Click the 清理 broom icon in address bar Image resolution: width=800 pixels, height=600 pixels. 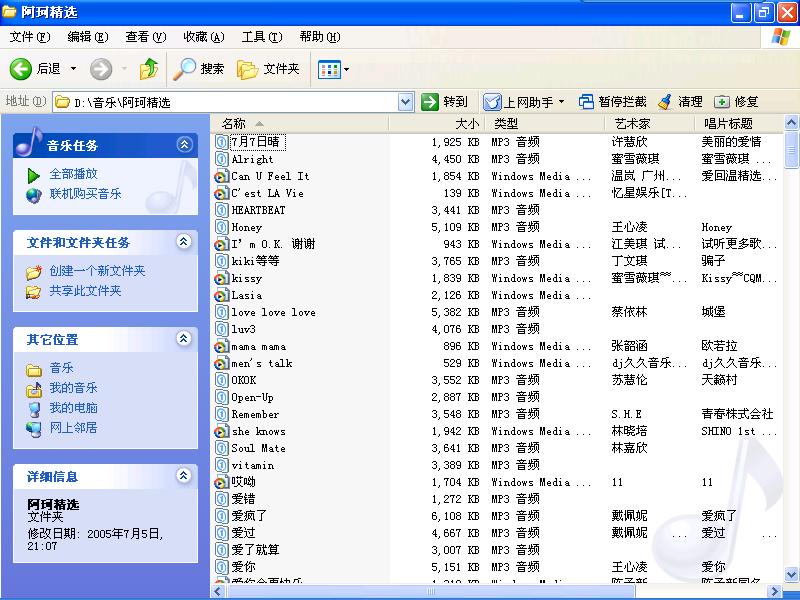pyautogui.click(x=665, y=102)
